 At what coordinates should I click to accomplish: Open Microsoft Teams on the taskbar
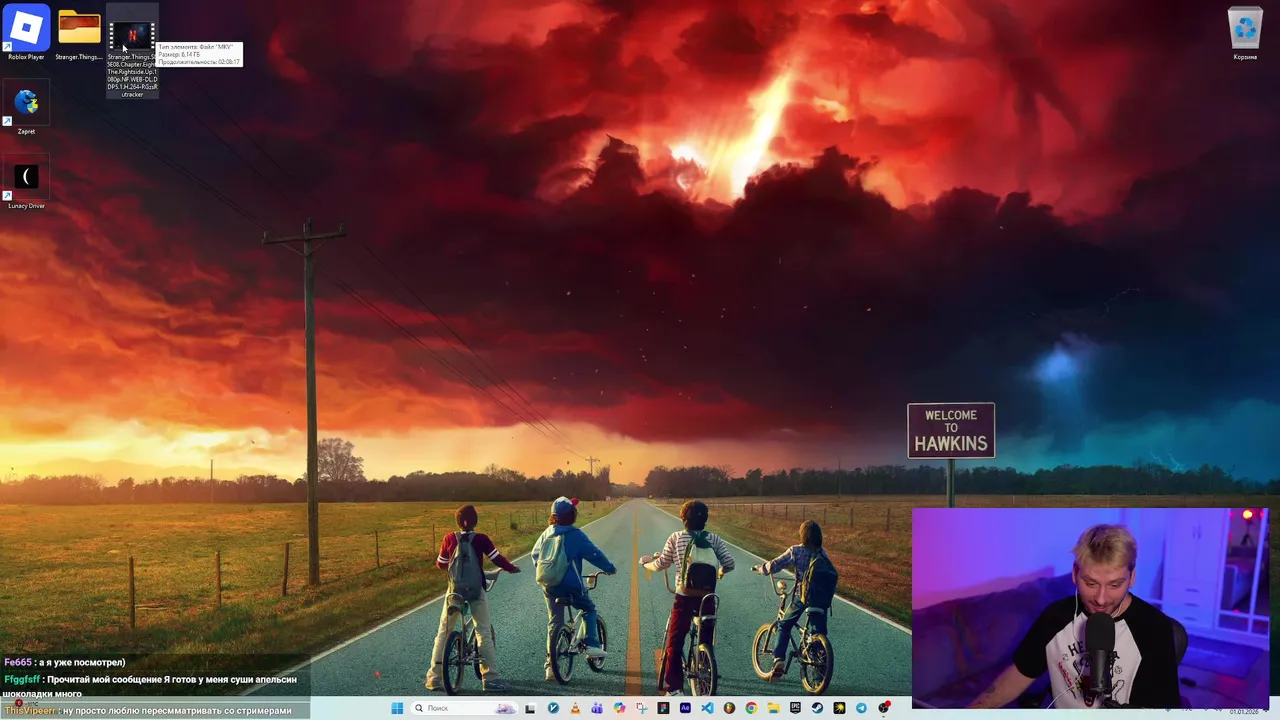(x=597, y=708)
